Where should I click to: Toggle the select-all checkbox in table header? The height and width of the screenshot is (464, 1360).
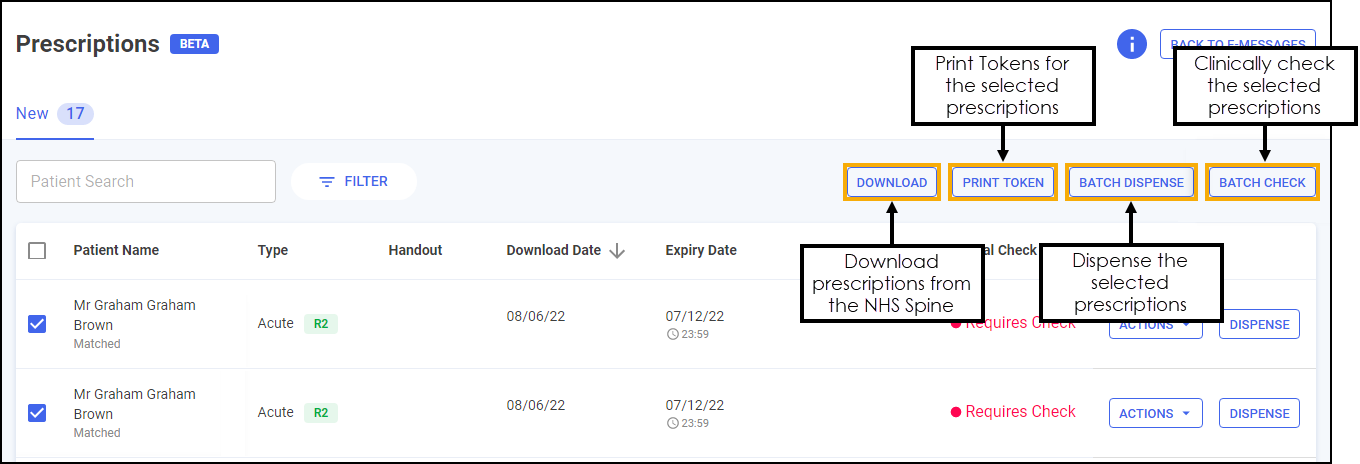pos(37,251)
